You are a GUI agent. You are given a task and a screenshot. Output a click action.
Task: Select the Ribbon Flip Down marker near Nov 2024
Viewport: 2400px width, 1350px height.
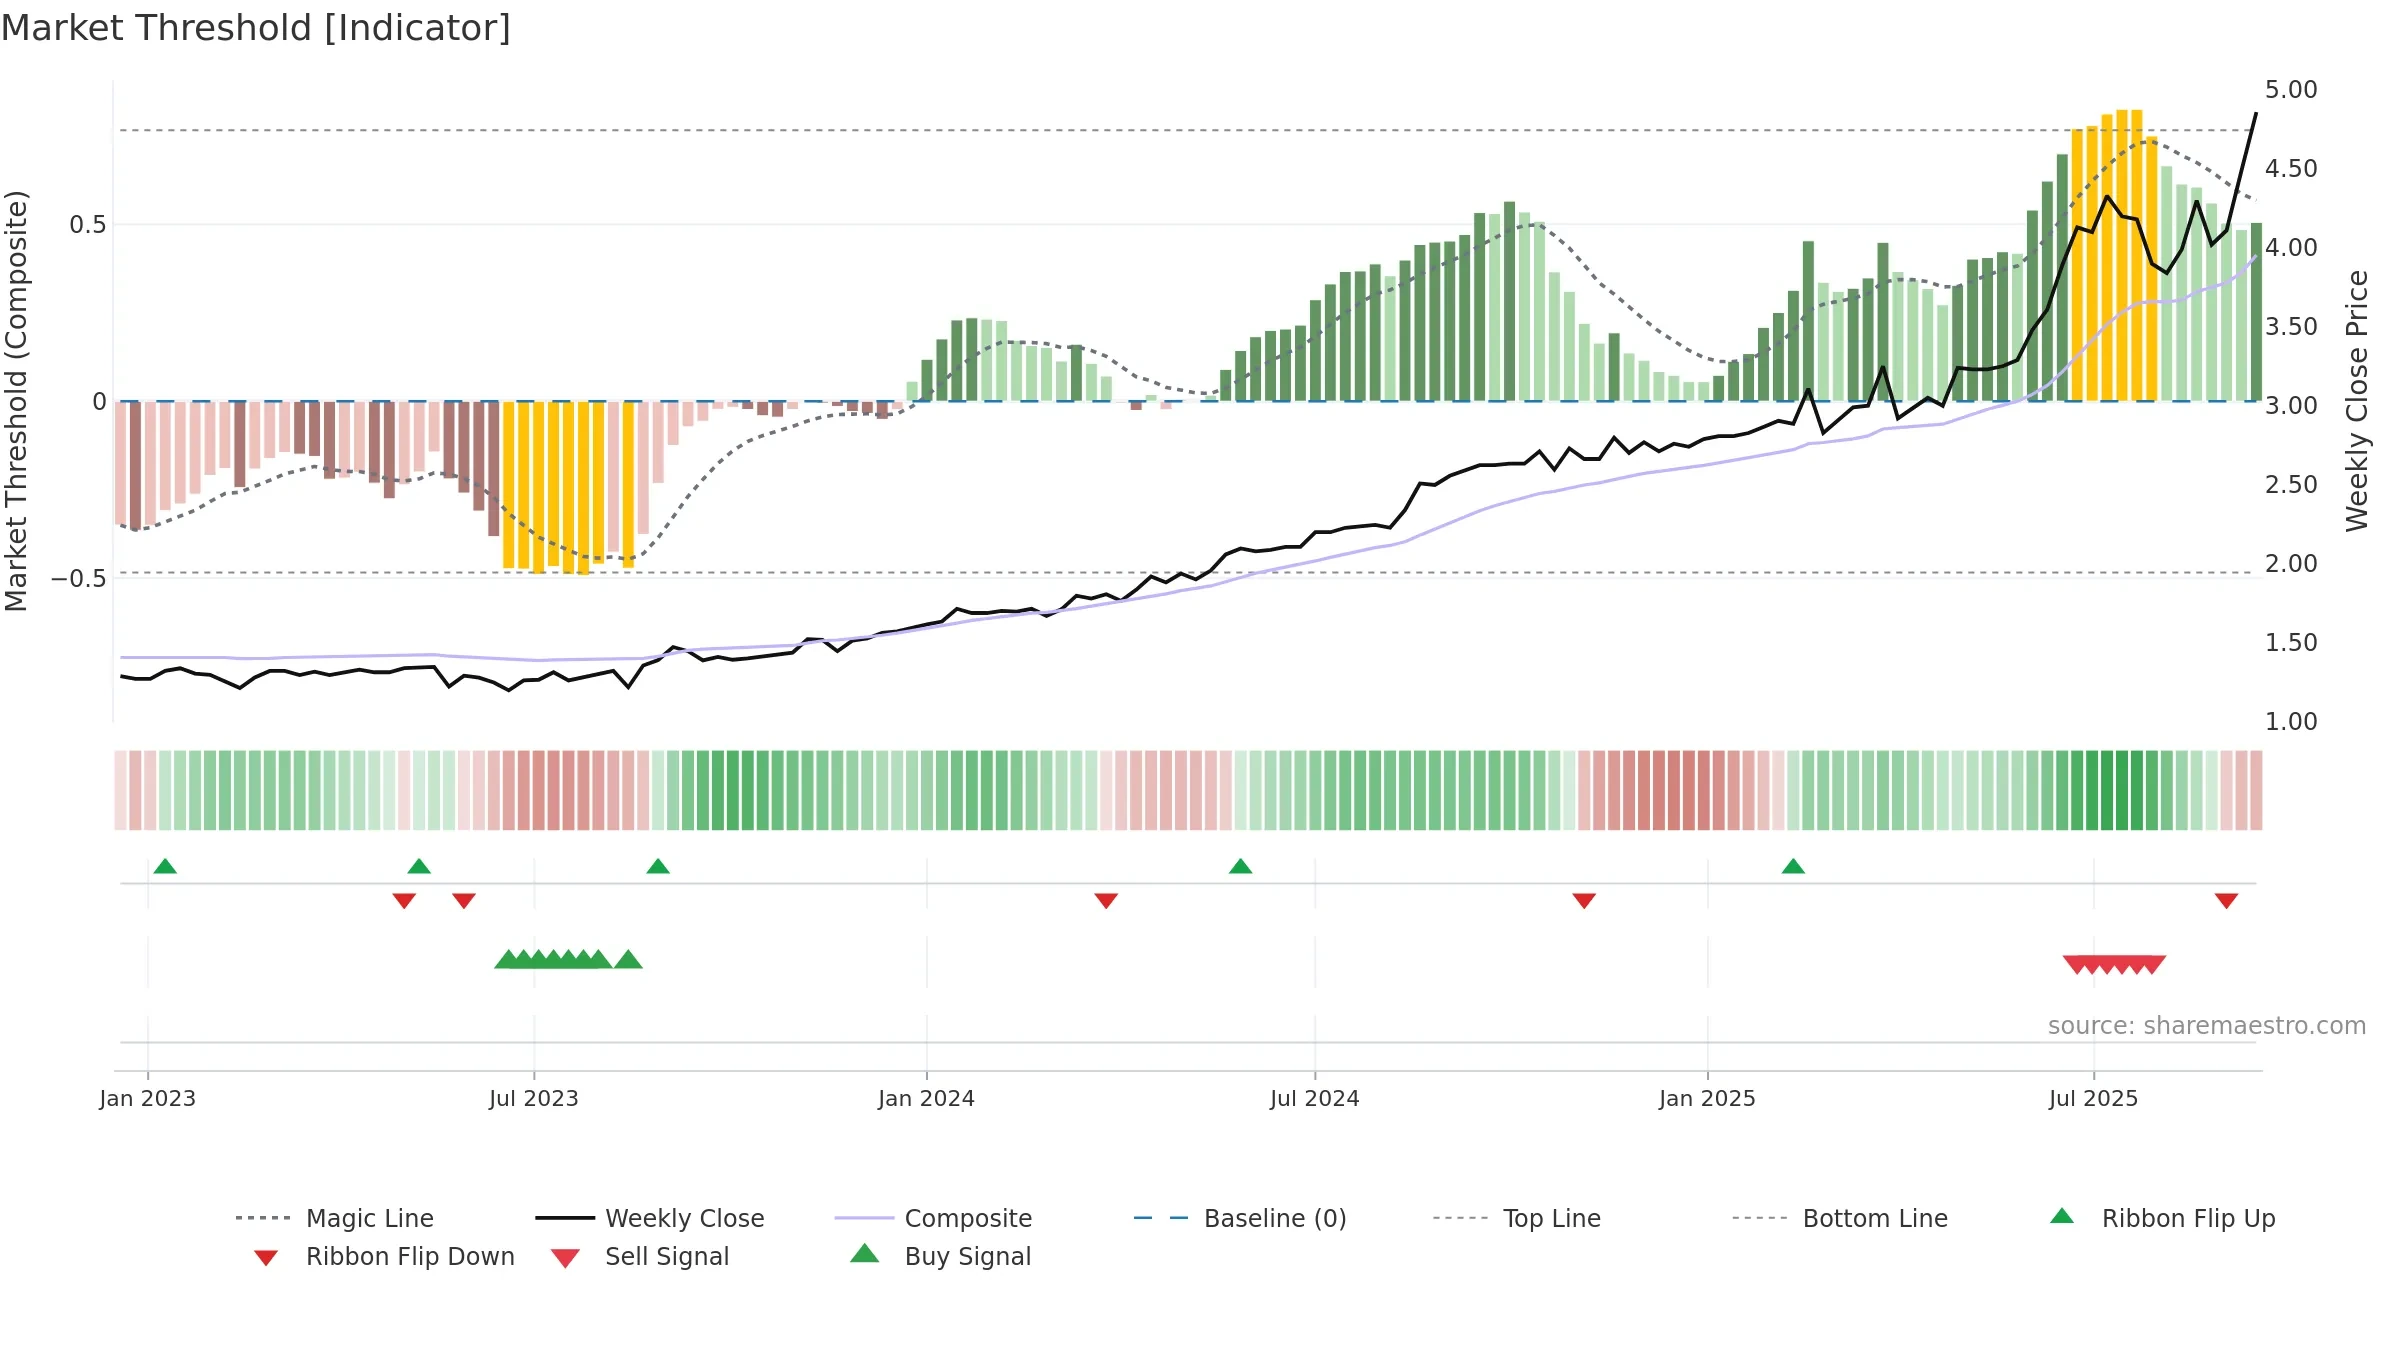pos(1584,901)
